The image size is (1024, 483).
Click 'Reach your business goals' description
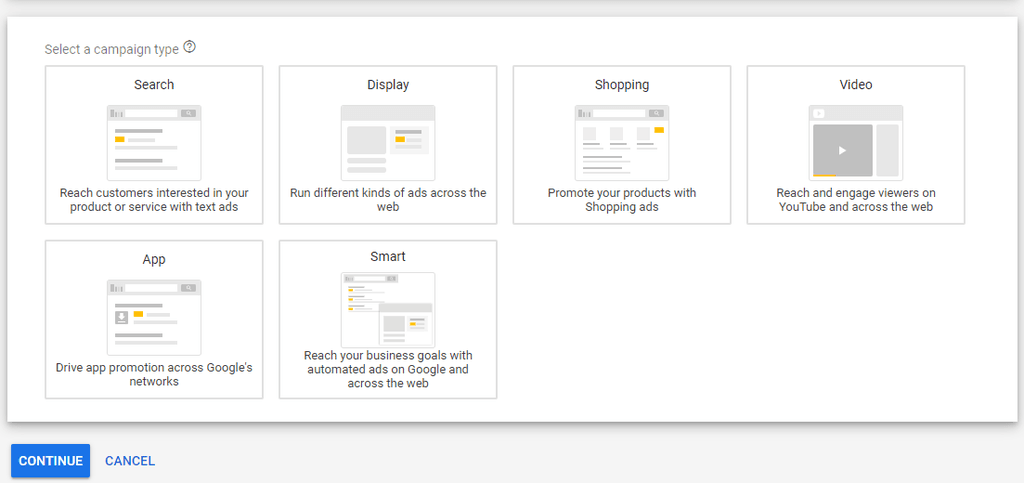(x=388, y=369)
